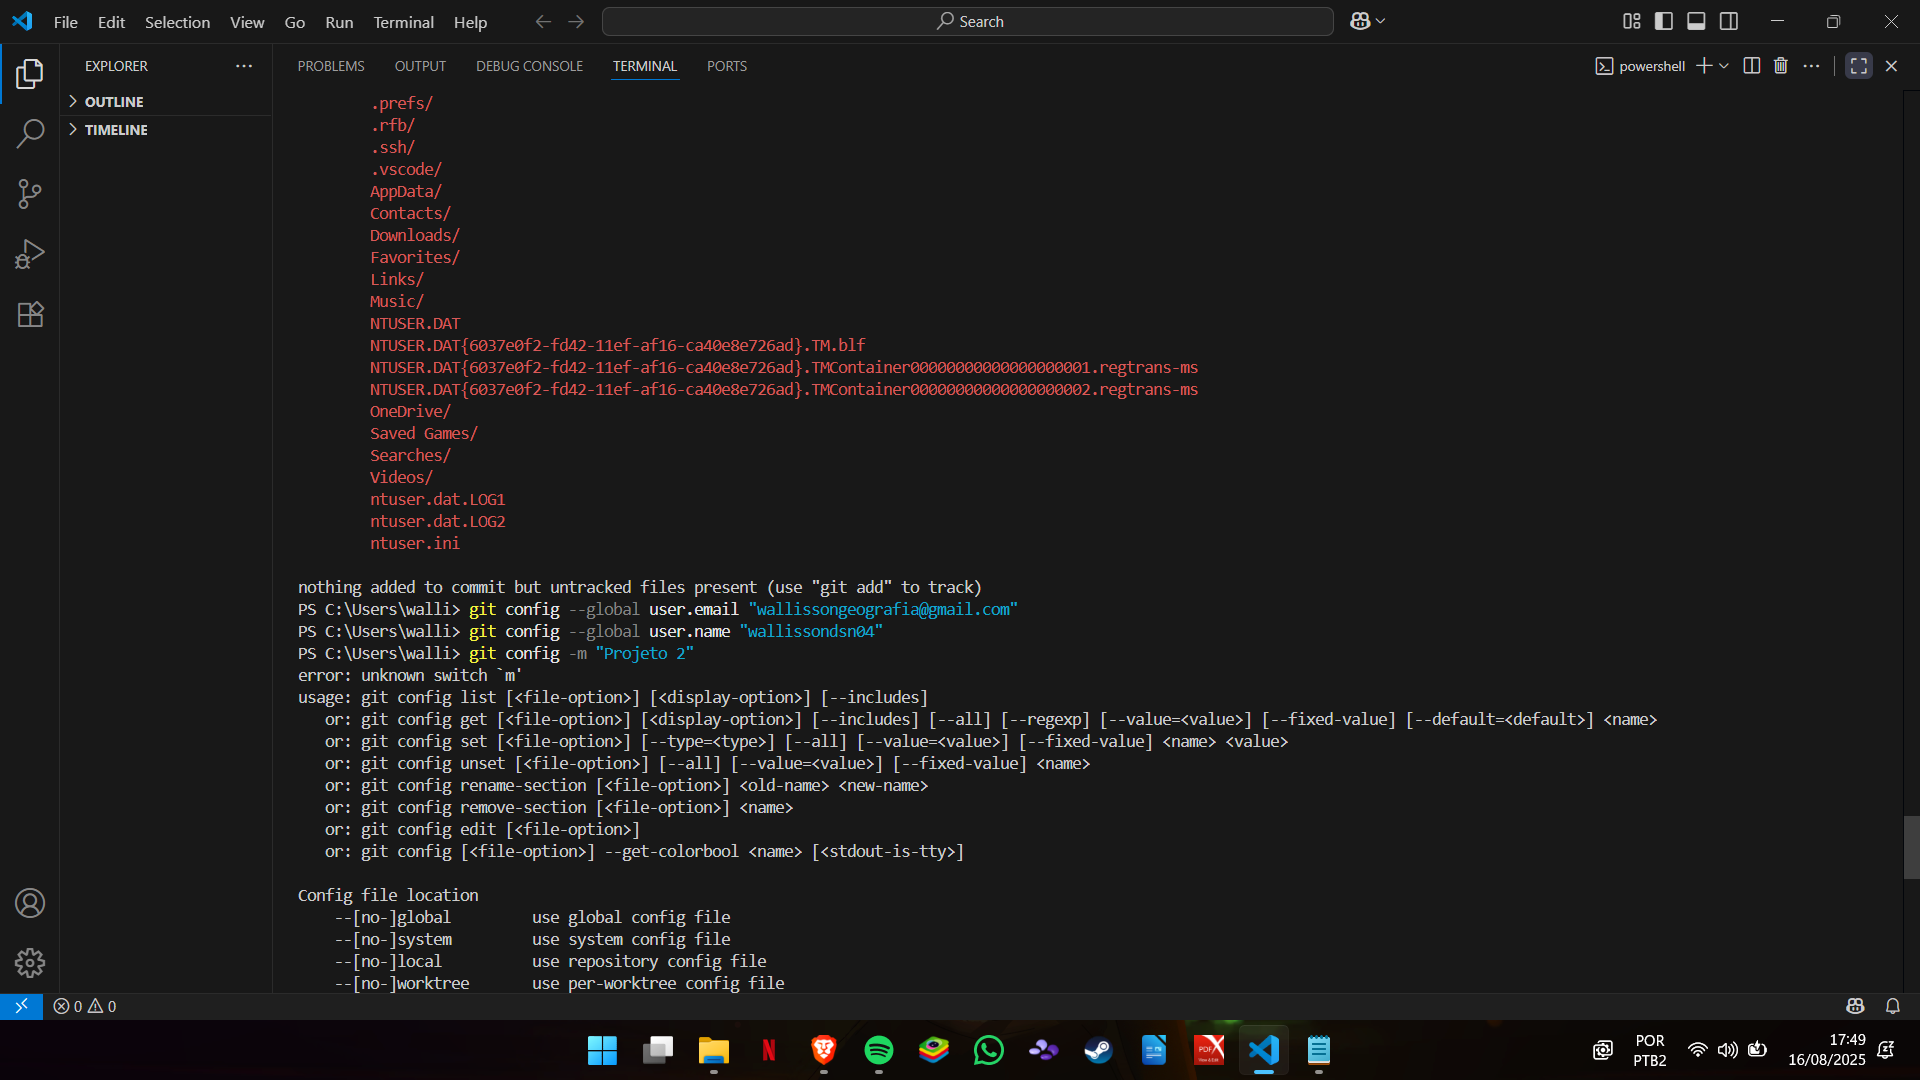Open the Source Control view
Screen dimensions: 1920x1080
point(30,194)
